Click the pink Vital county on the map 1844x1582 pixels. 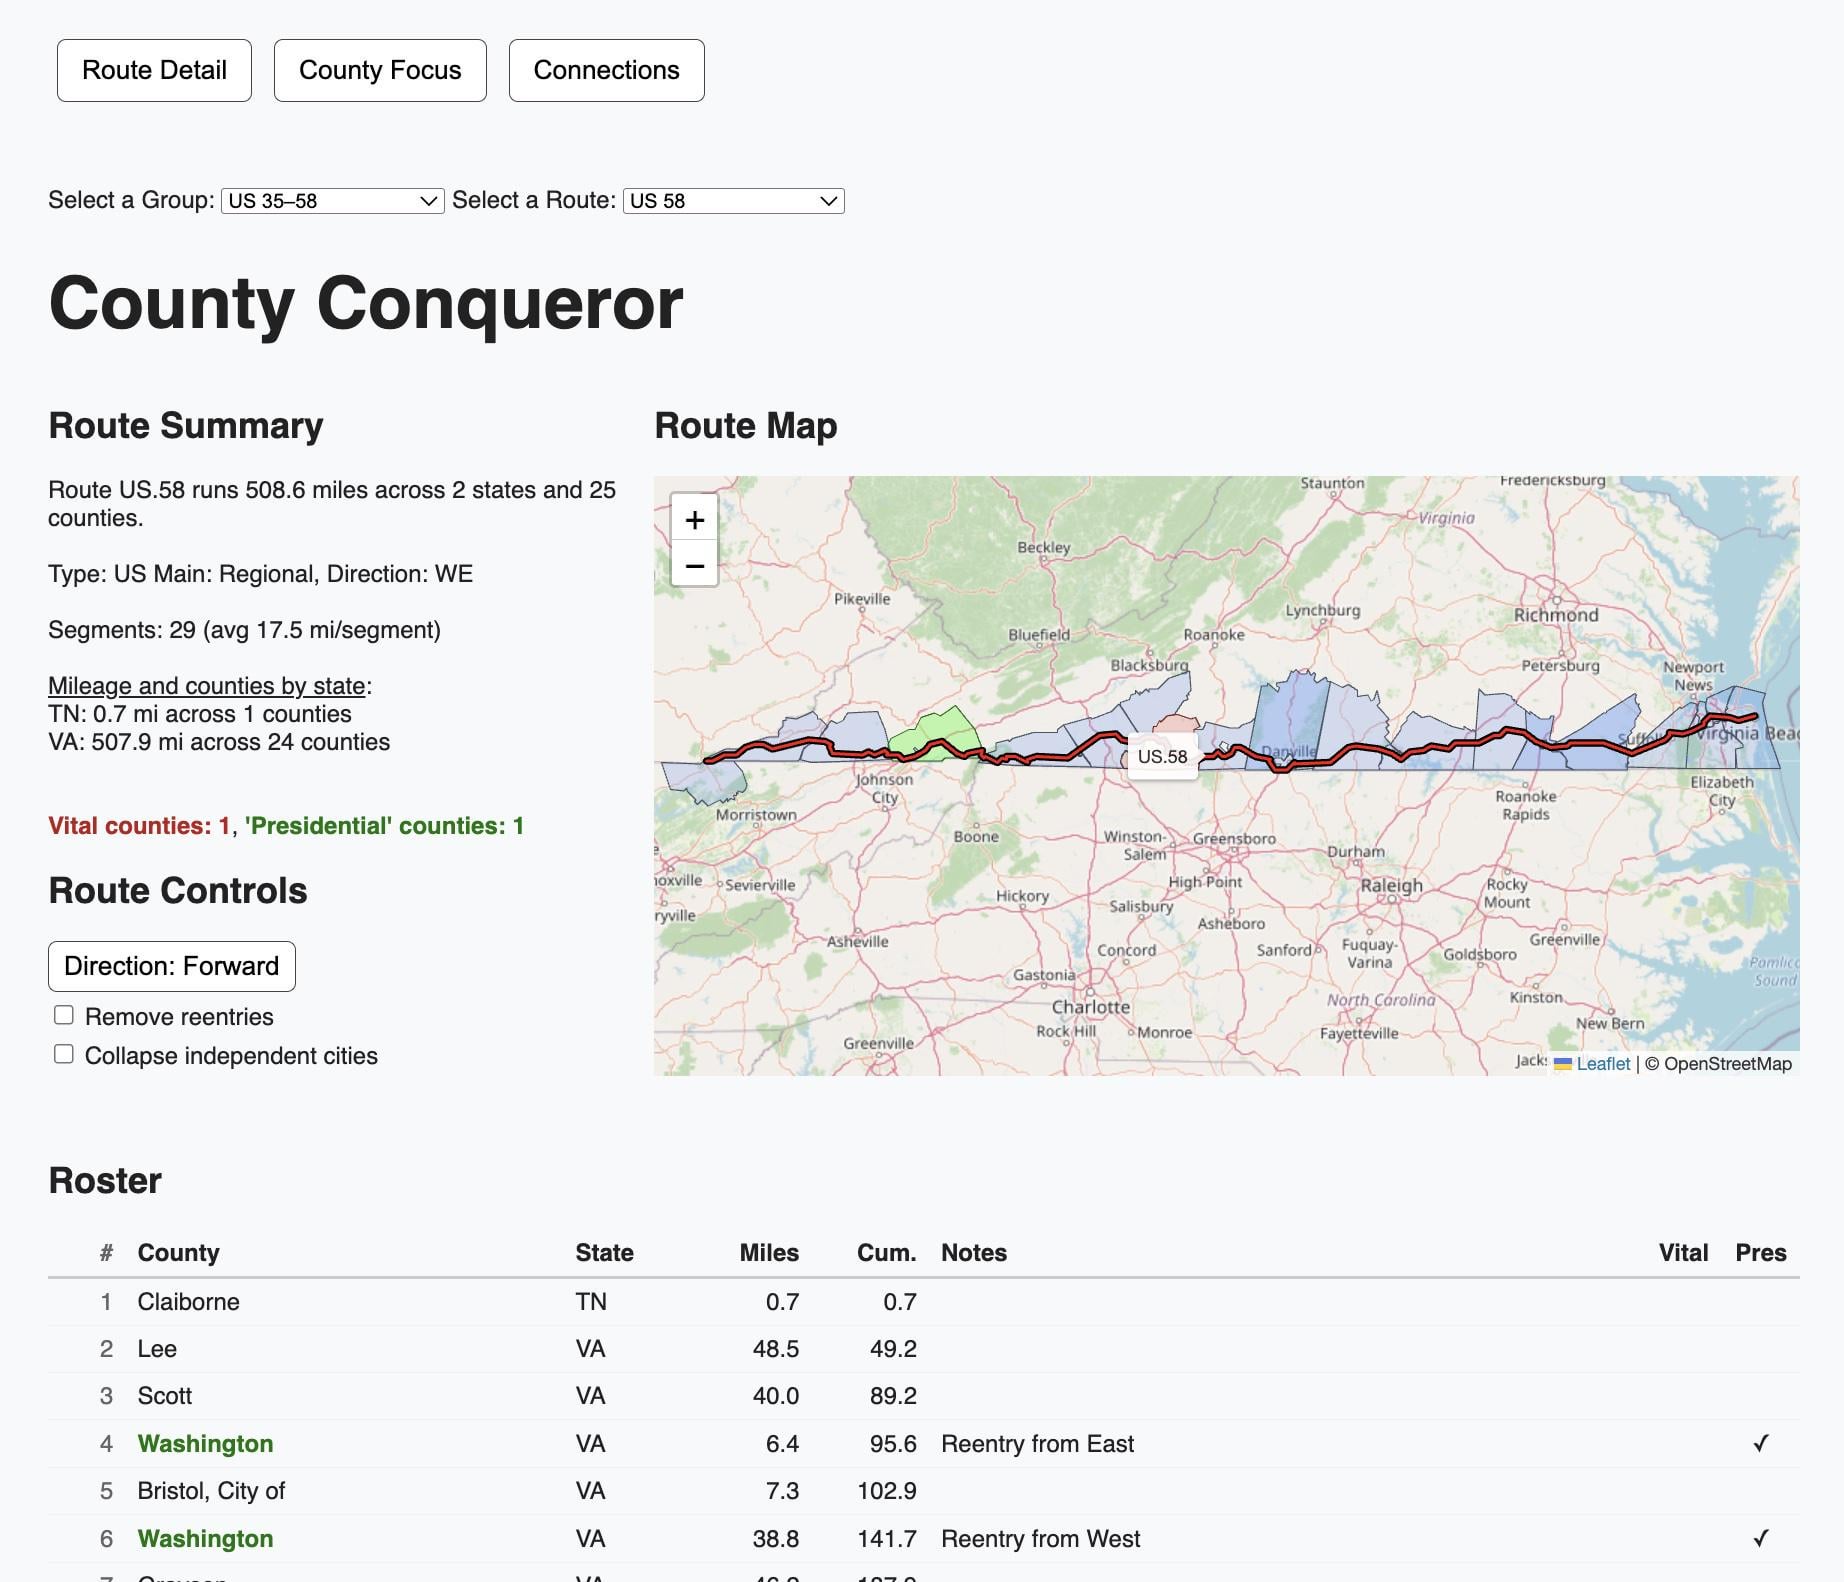(x=1177, y=725)
